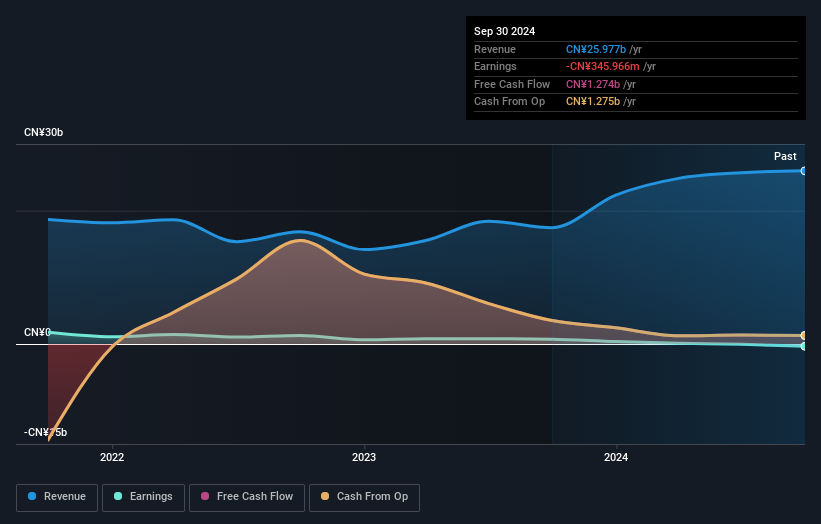The image size is (821, 524).
Task: Toggle the Earnings legend series
Action: click(143, 497)
